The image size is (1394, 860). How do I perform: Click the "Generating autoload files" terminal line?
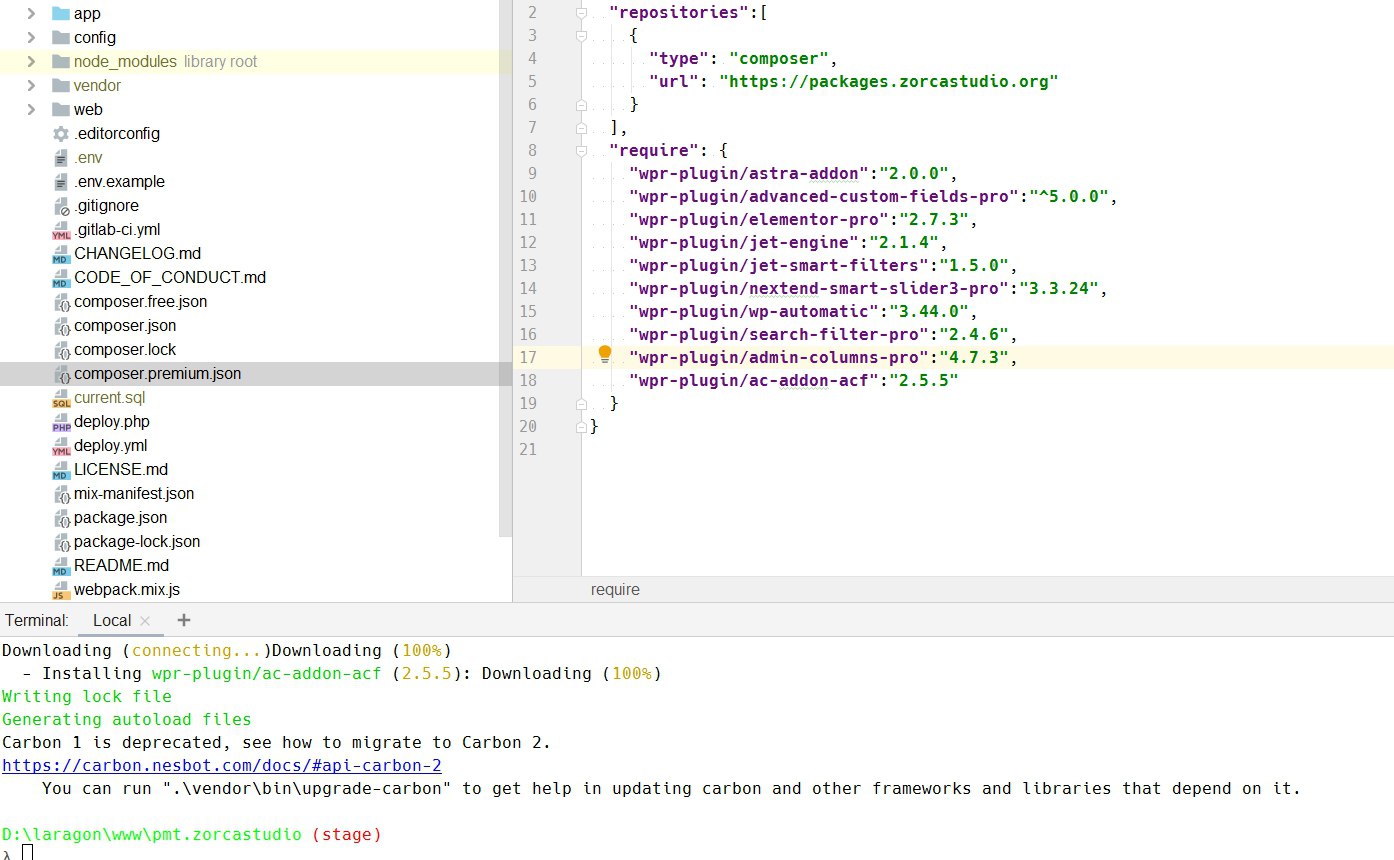127,719
